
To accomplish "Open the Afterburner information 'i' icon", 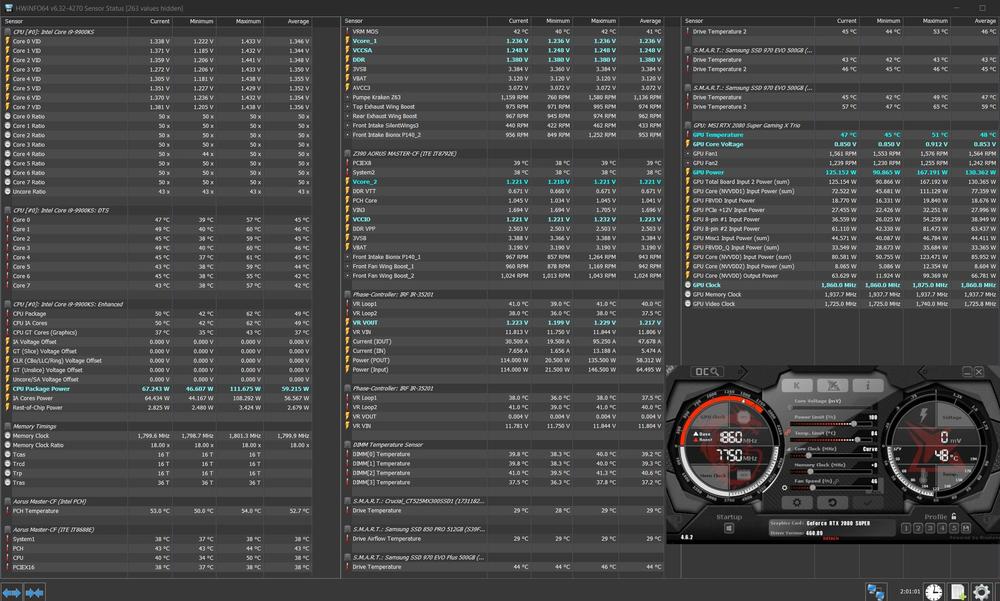I will [866, 384].
